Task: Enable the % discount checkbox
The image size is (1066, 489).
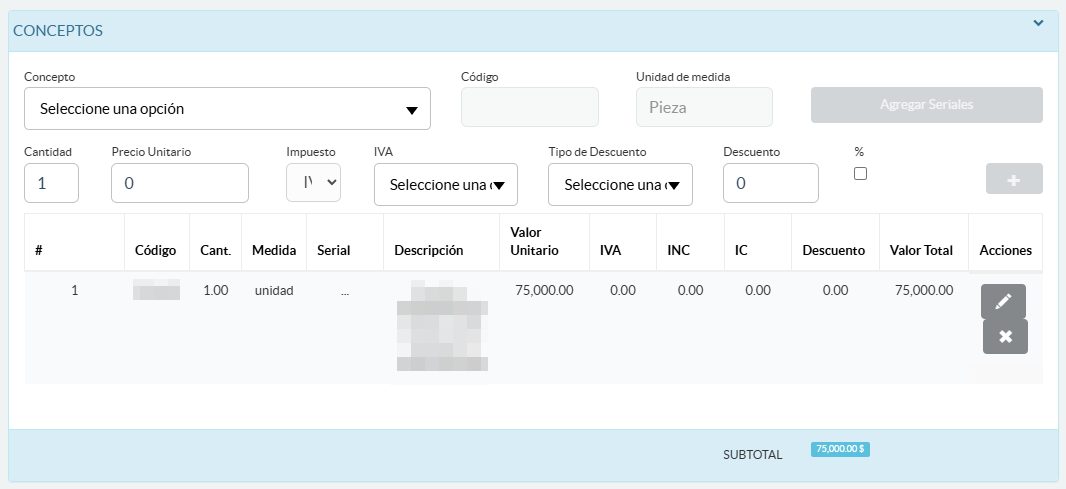Action: 860,173
